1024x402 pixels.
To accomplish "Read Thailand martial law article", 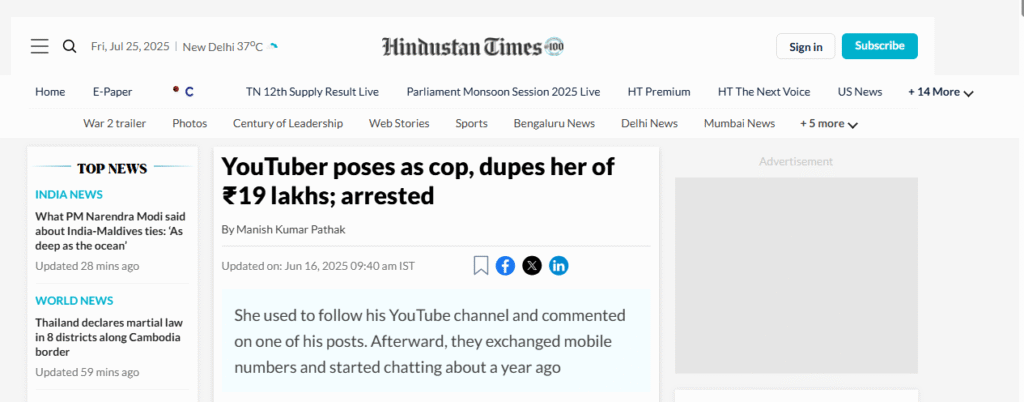I will pyautogui.click(x=110, y=337).
